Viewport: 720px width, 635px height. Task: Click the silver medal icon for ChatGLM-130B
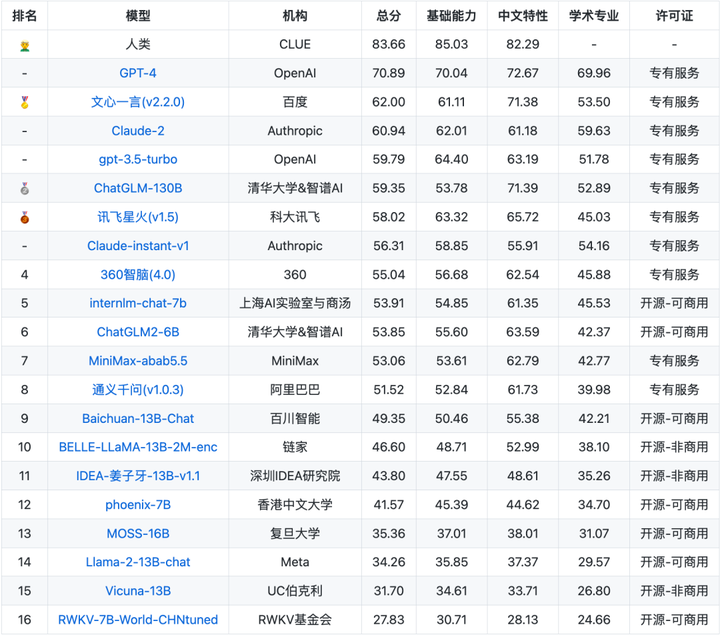point(25,188)
